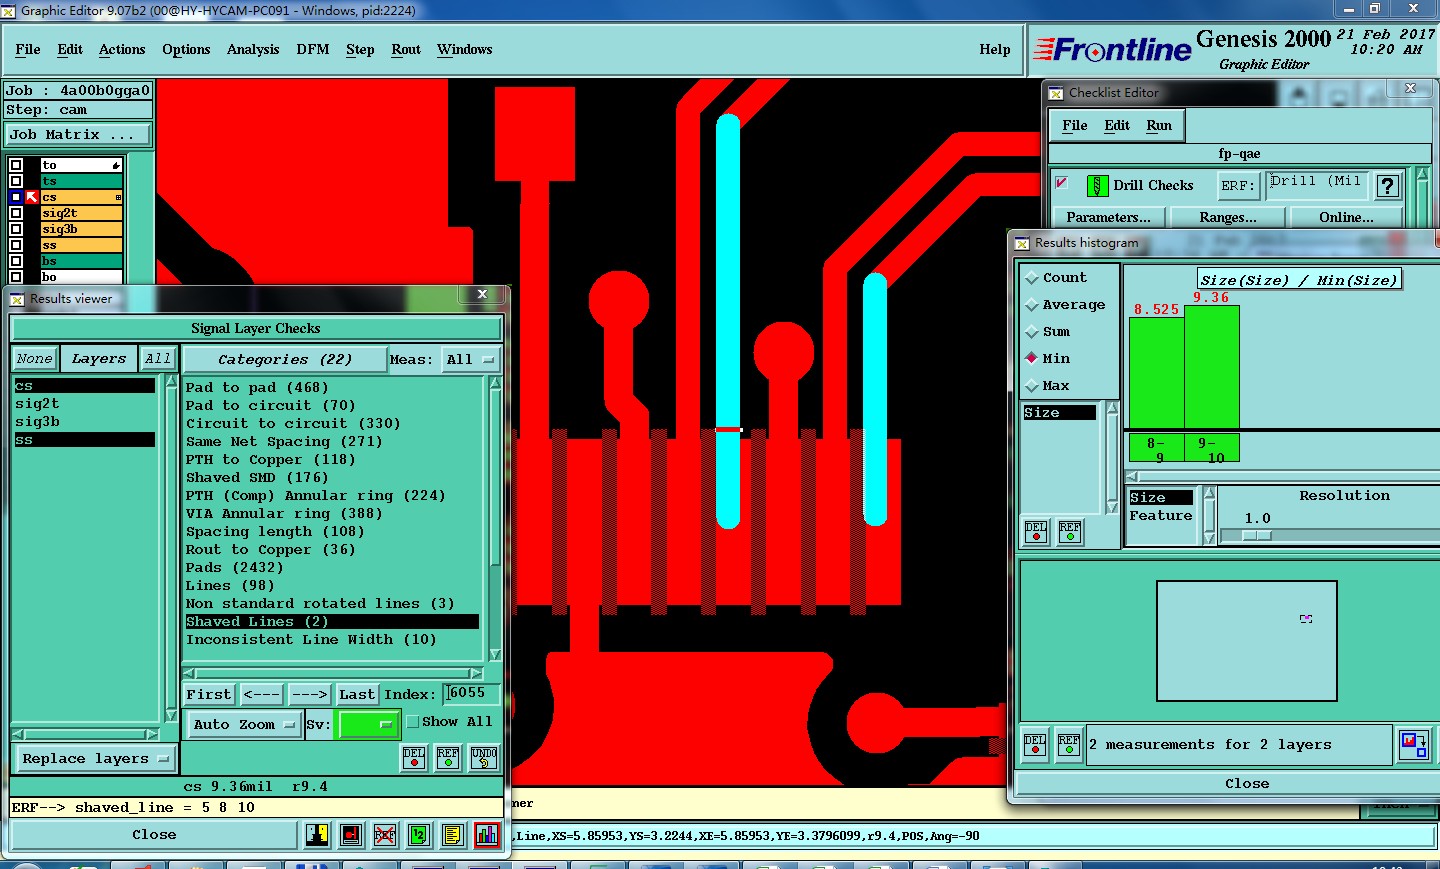This screenshot has height=869, width=1440.
Task: Click the Frontline logo
Action: (1112, 50)
